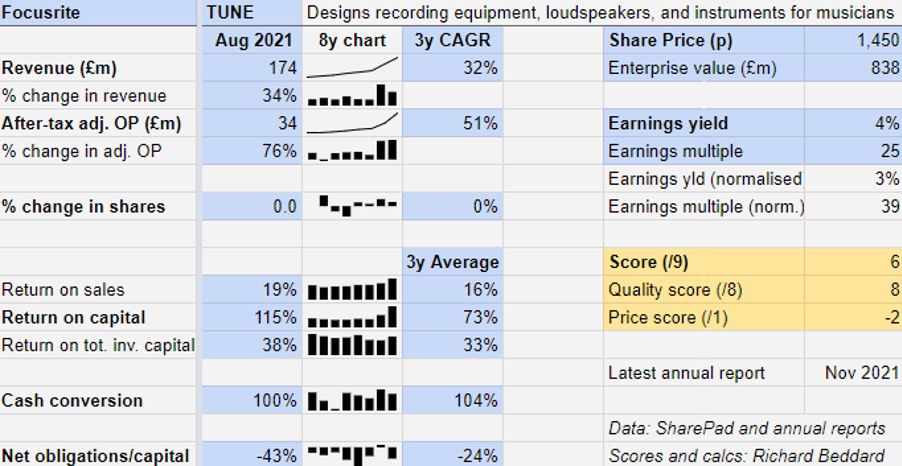This screenshot has height=466, width=902.
Task: Select the TUNE ticker cell
Action: 251,13
